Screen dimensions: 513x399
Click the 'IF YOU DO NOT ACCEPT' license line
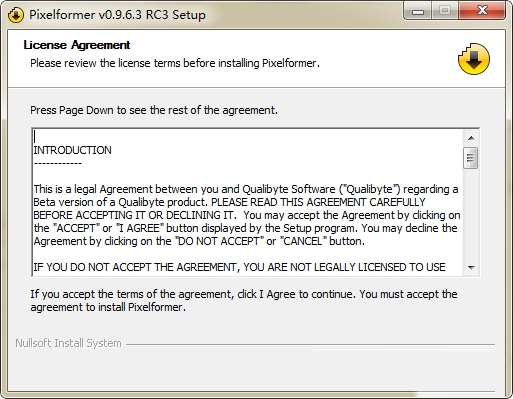(x=239, y=267)
